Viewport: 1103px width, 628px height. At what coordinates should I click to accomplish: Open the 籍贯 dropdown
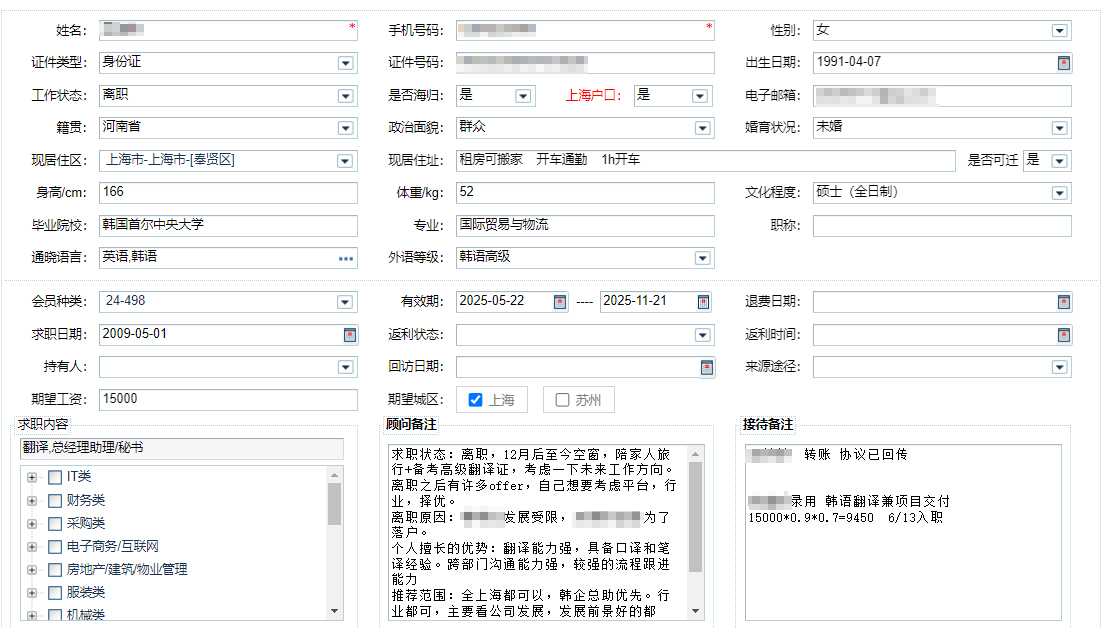[345, 128]
